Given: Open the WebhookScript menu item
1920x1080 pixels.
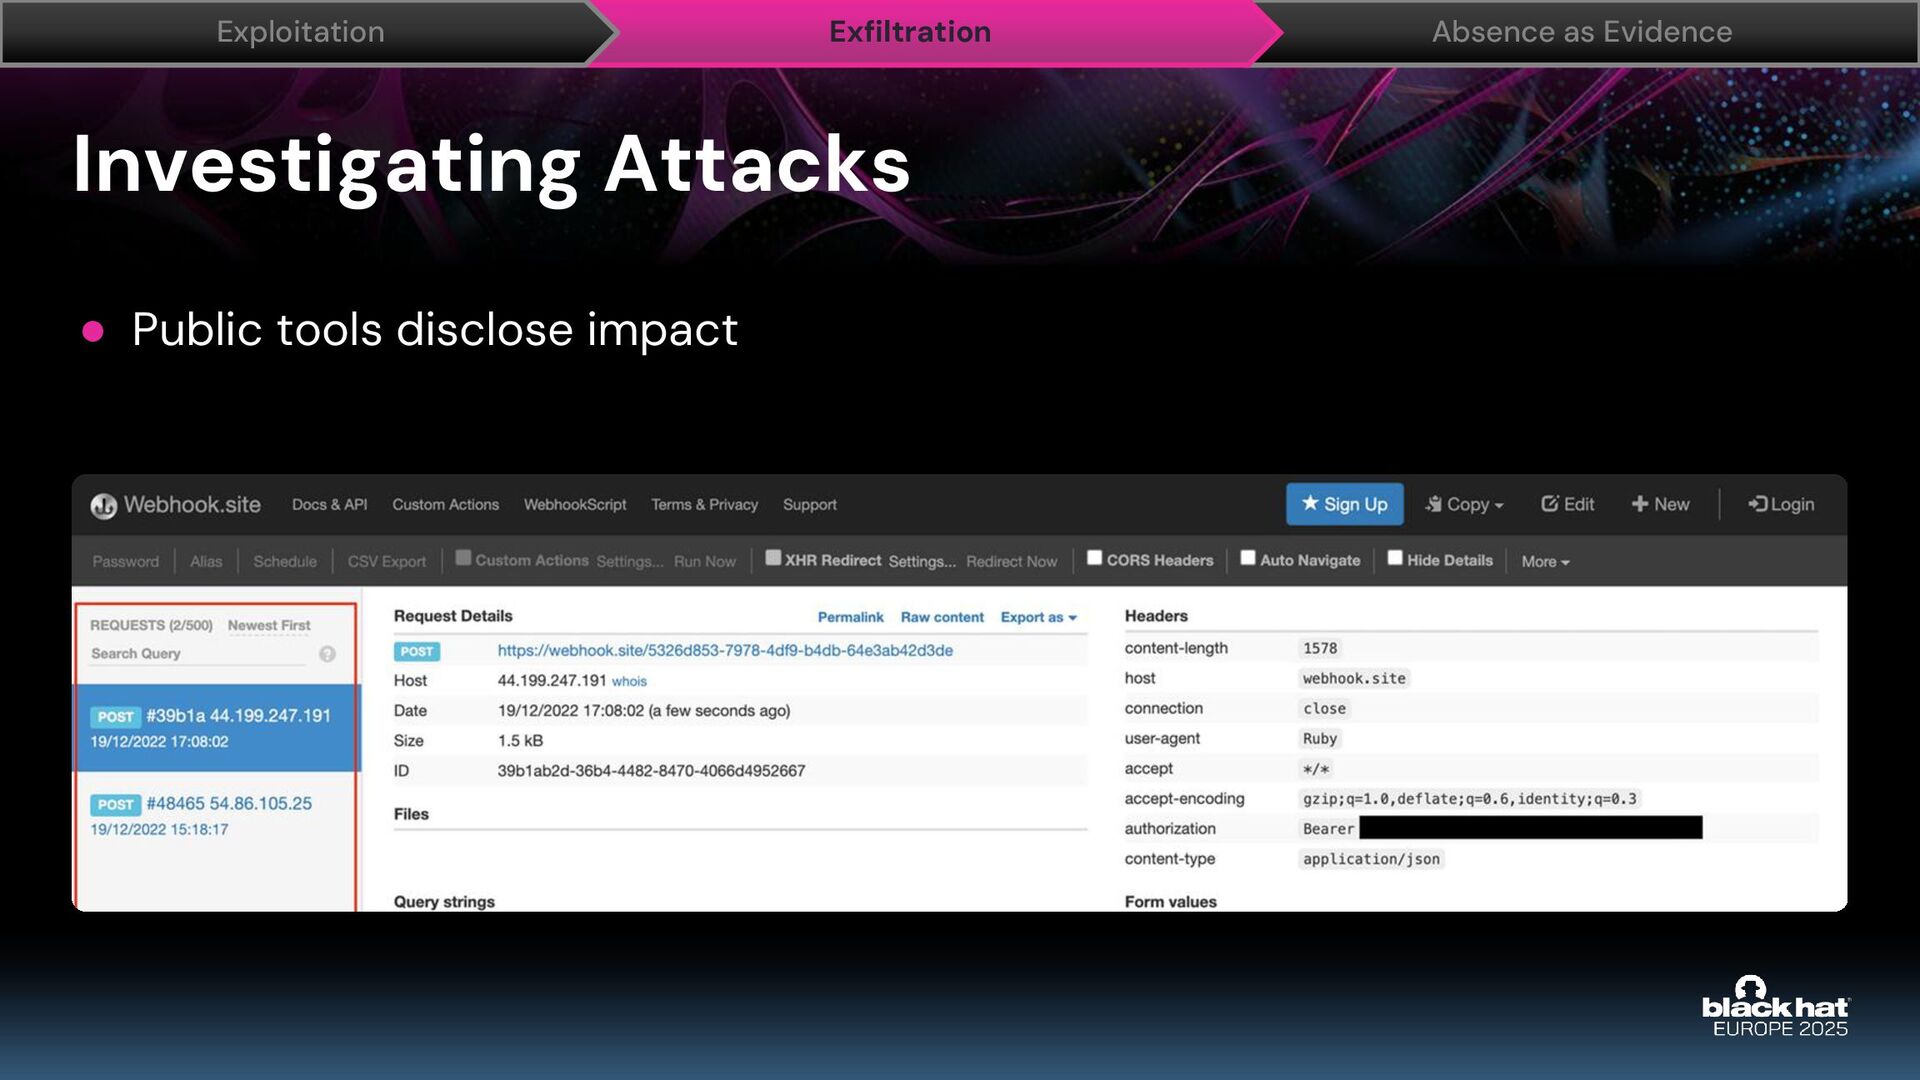Looking at the screenshot, I should tap(575, 504).
